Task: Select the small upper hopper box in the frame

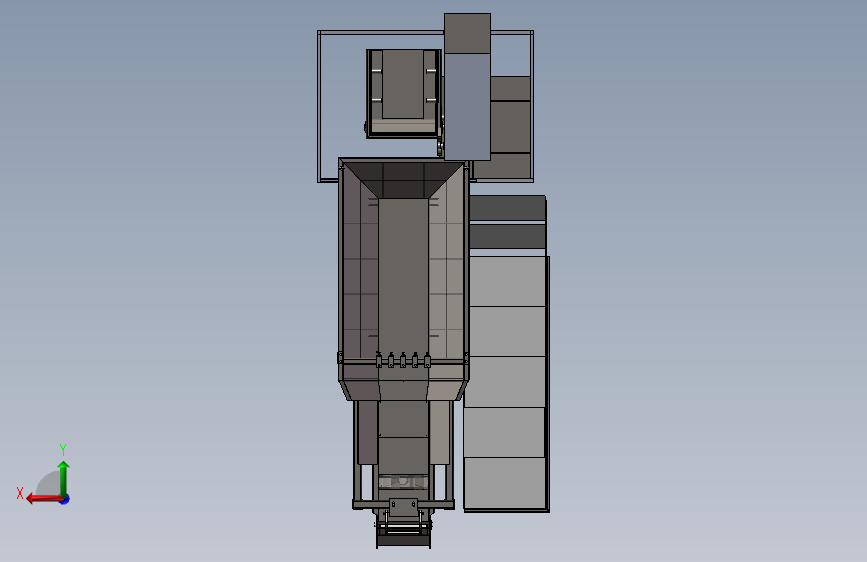Action: click(404, 93)
